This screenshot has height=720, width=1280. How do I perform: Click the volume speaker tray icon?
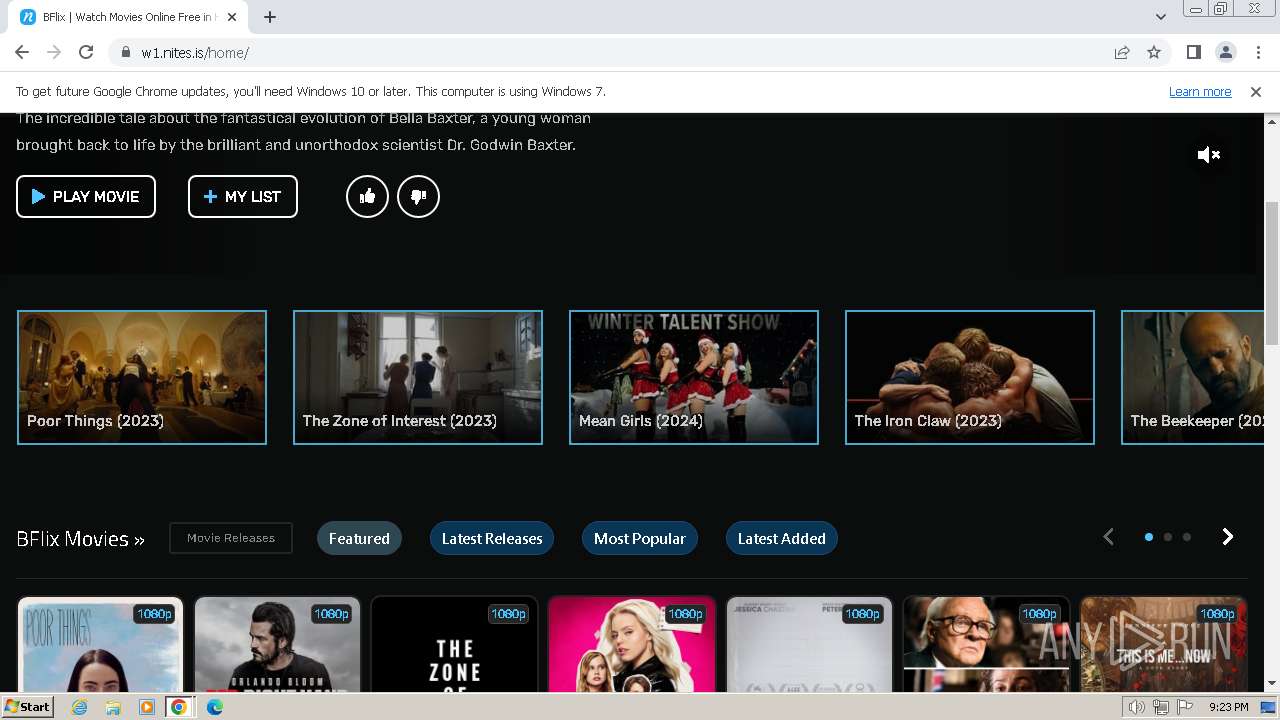[1137, 707]
